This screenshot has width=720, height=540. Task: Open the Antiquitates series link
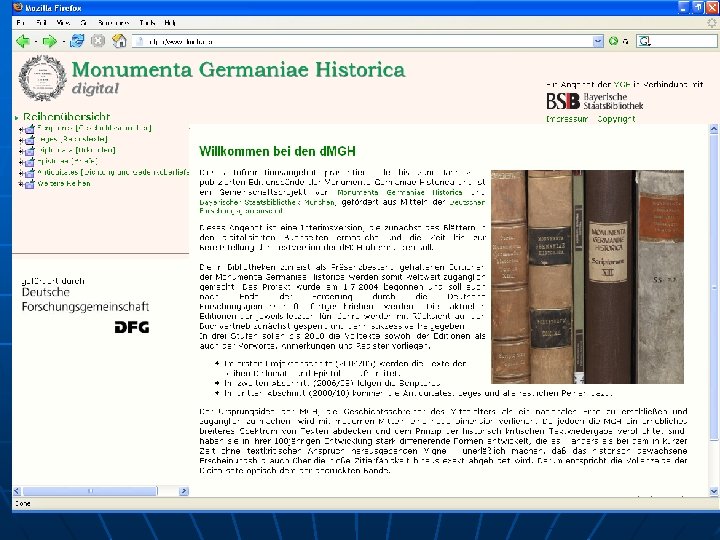[x=113, y=172]
